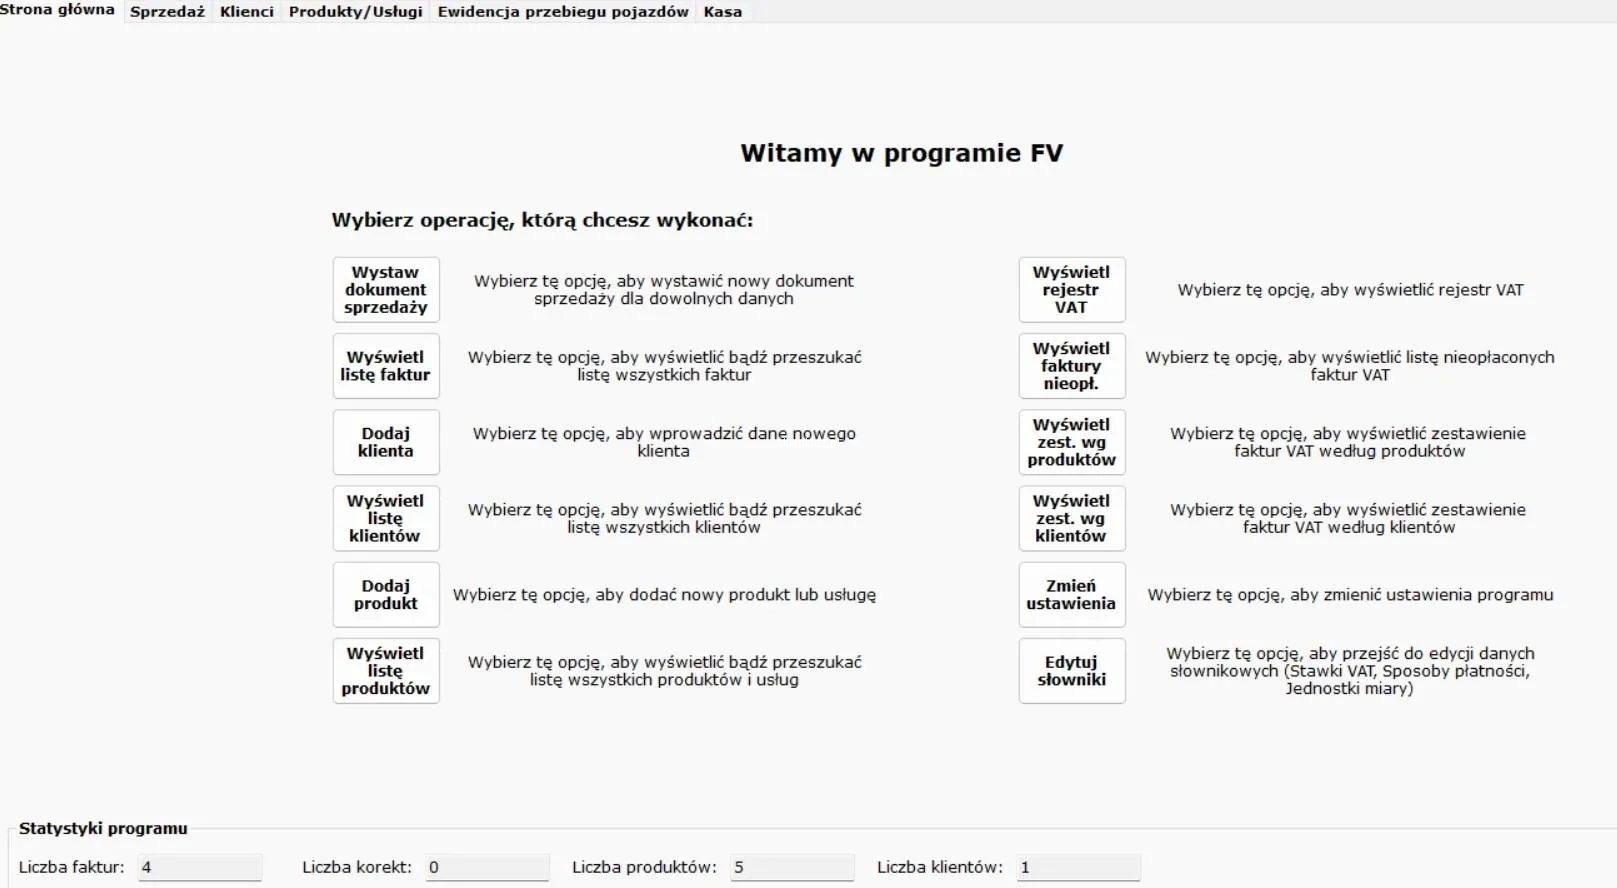Show the client list via 'Wyświetl listę klientów'
The width and height of the screenshot is (1617, 888).
click(x=385, y=518)
